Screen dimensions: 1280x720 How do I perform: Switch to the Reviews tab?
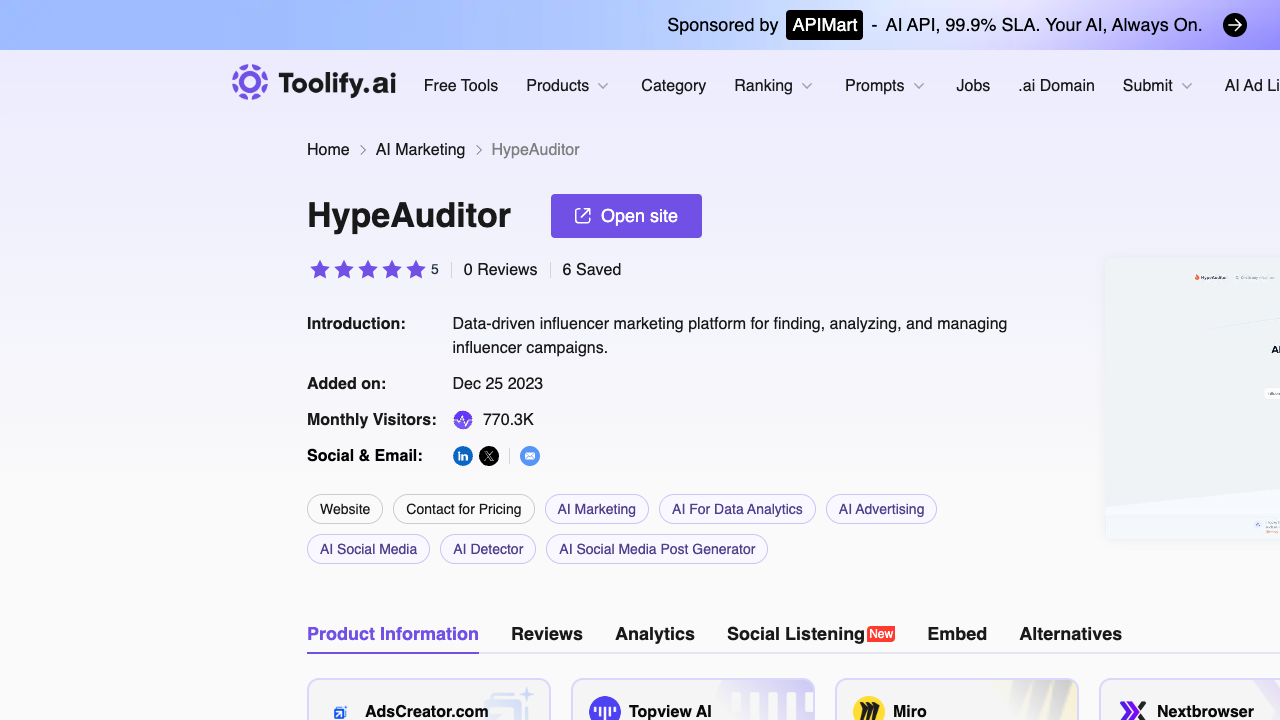(547, 634)
